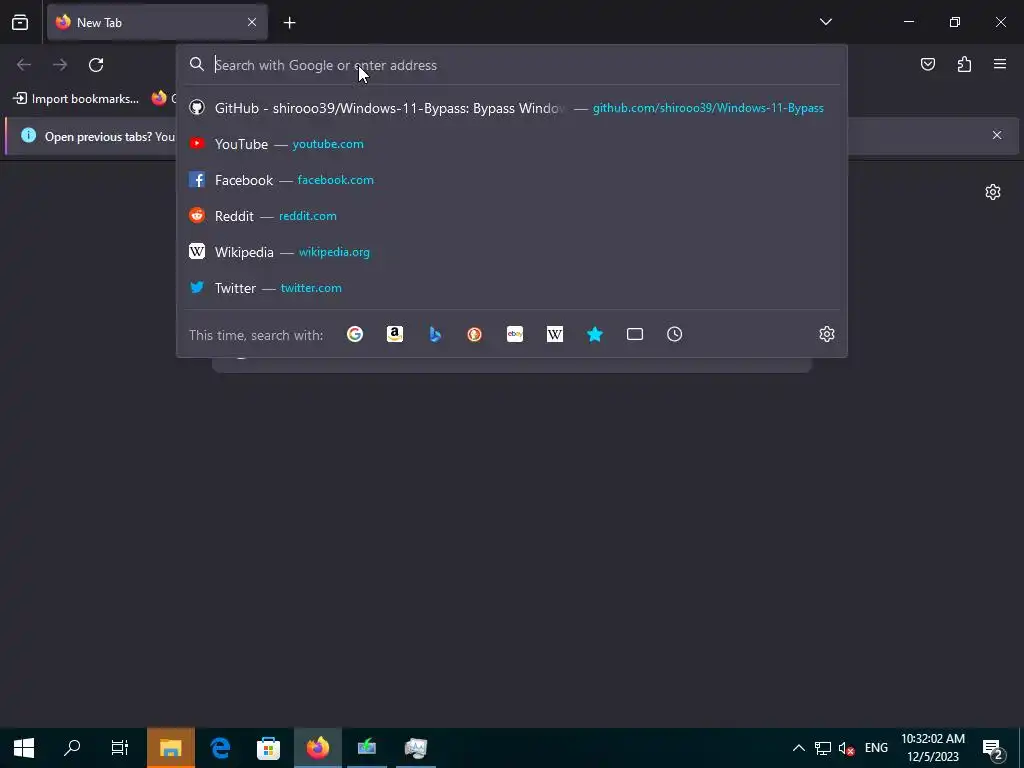Show hidden system tray icons
This screenshot has height=768, width=1024.
pyautogui.click(x=798, y=748)
